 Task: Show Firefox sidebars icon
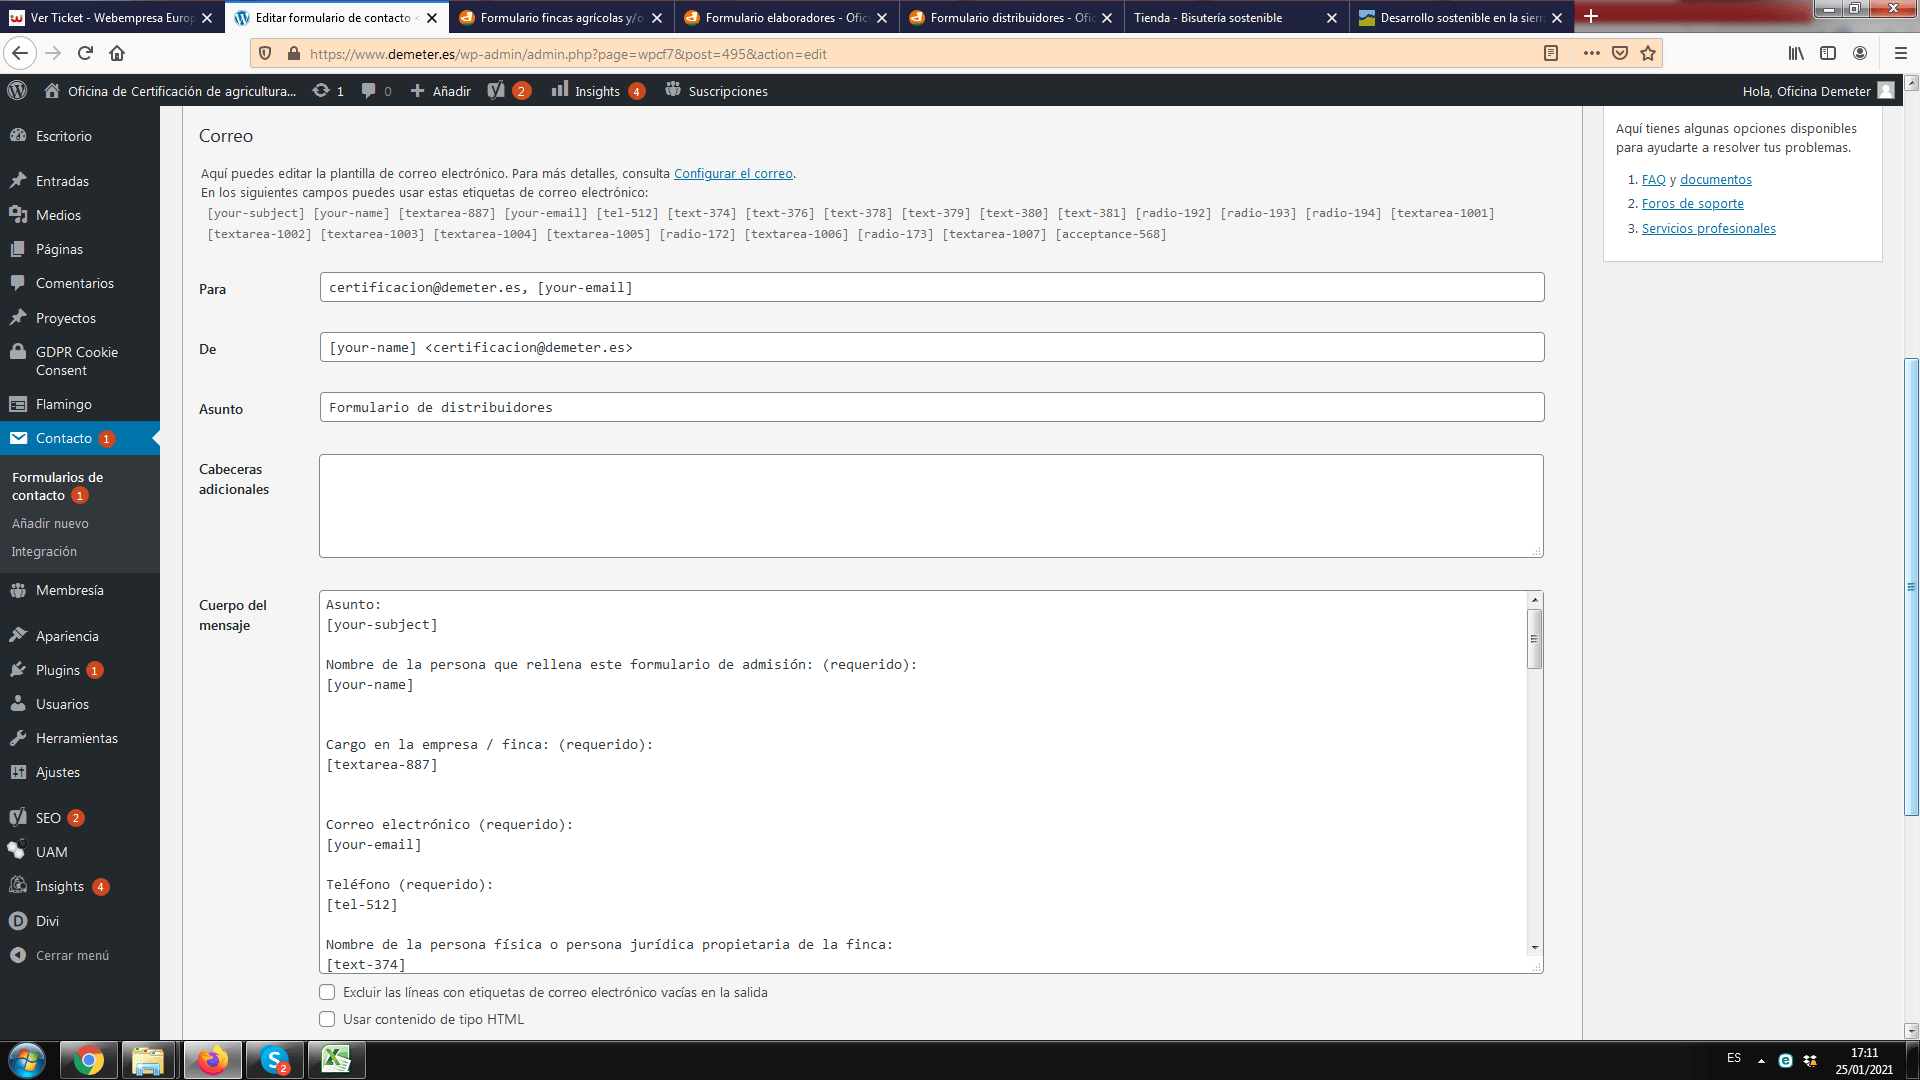(x=1828, y=53)
